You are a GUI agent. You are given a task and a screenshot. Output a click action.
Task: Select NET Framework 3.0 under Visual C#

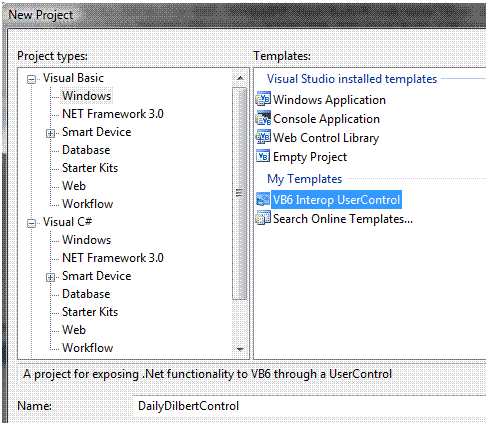[113, 258]
